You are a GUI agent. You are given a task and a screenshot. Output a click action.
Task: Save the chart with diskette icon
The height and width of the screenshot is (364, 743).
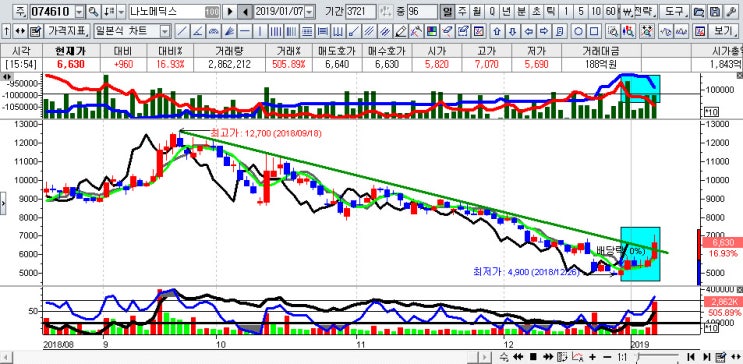click(715, 11)
